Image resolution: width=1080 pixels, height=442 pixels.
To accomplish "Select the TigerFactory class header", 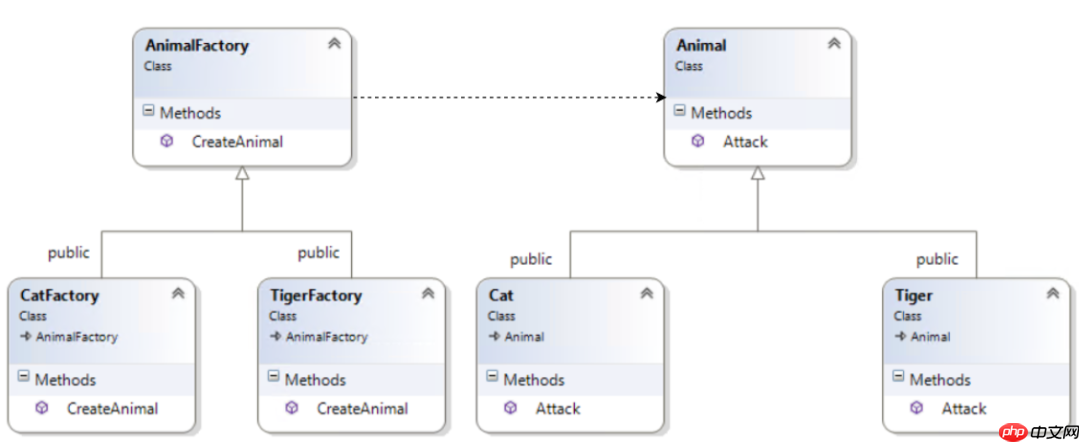I will coord(315,296).
